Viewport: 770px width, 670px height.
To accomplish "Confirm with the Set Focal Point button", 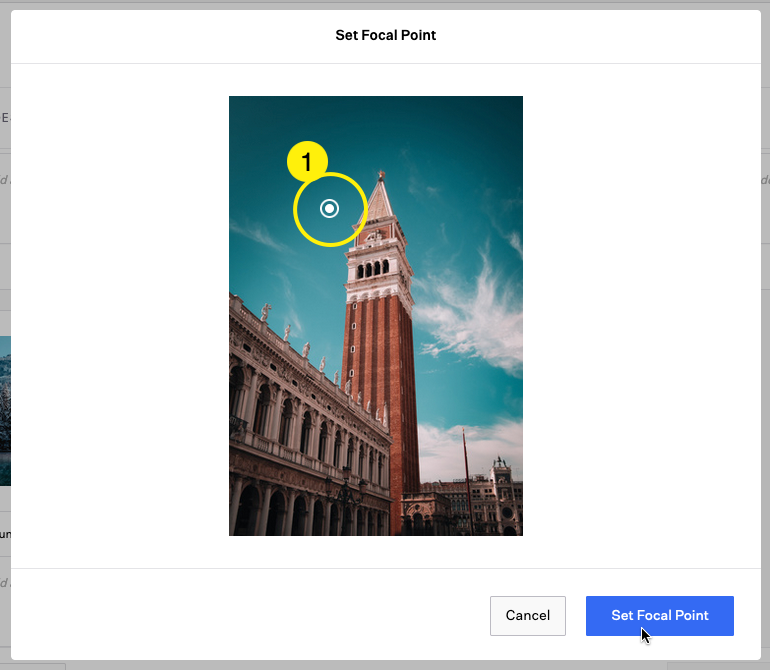I will tap(660, 615).
